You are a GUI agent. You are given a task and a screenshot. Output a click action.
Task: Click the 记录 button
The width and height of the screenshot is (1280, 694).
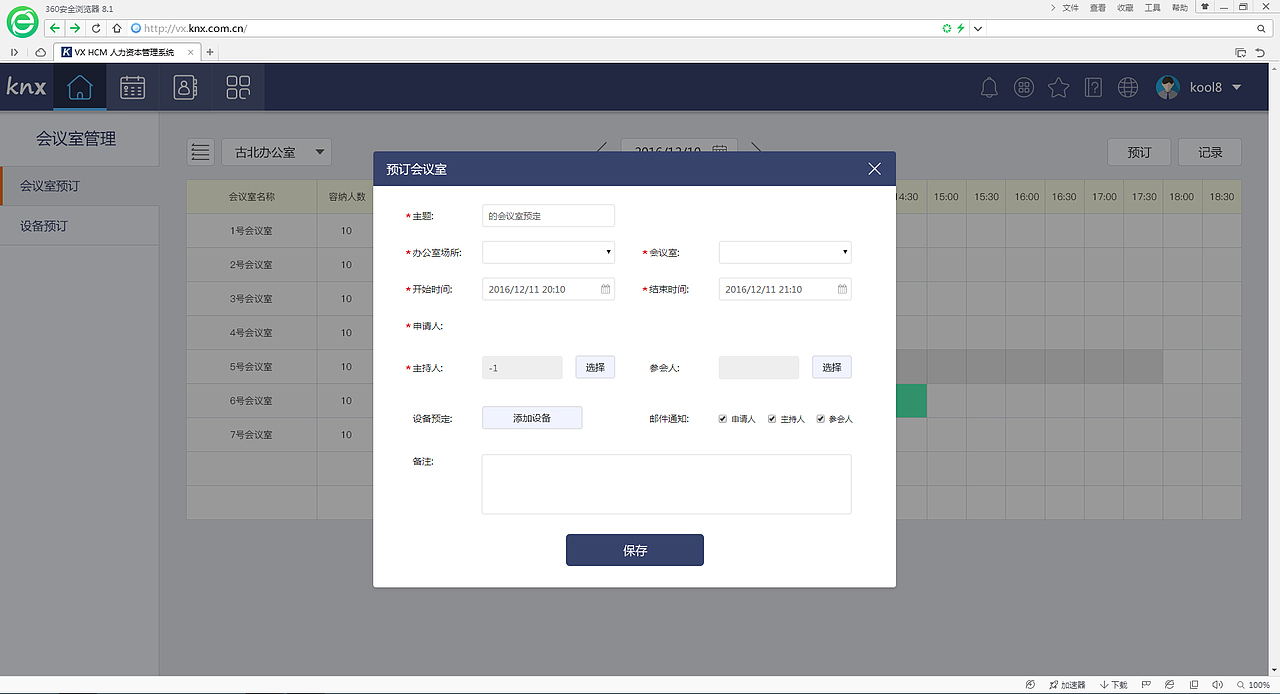pos(1210,152)
